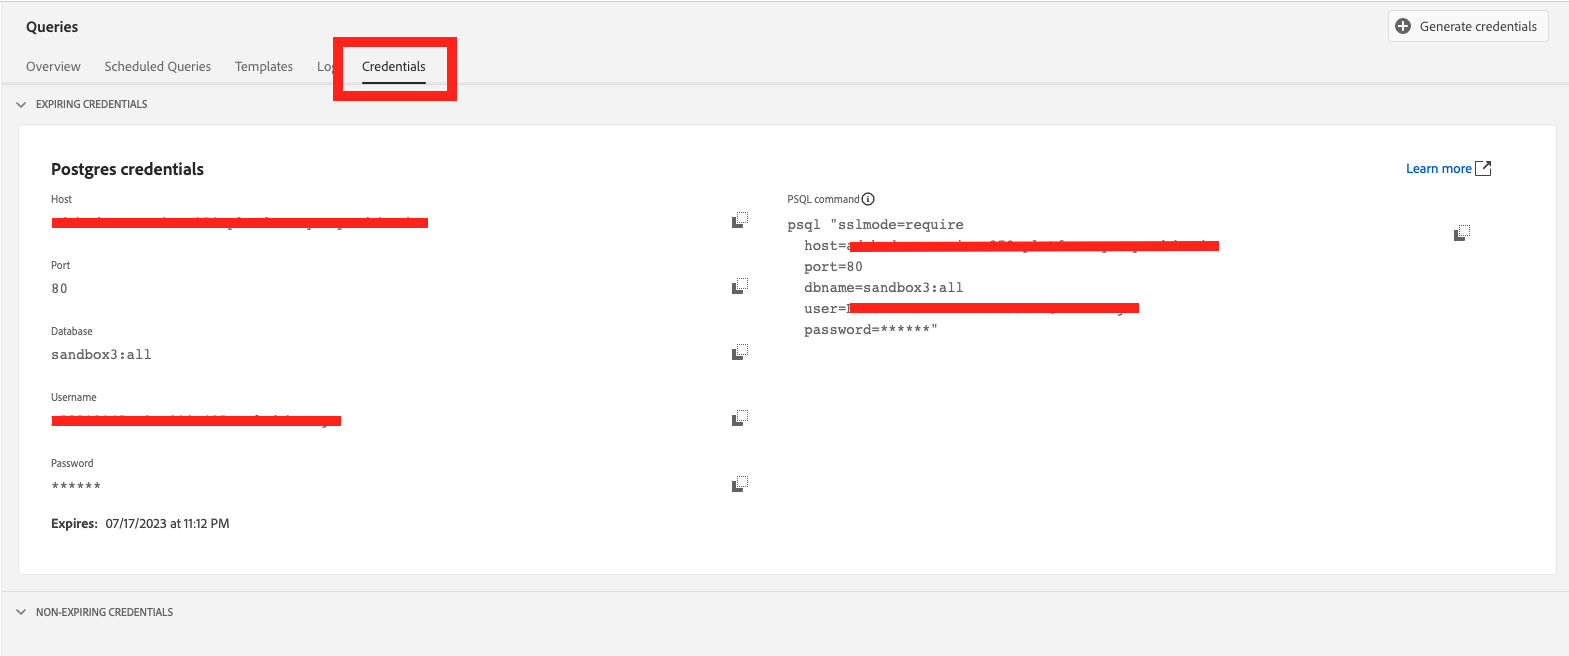Expand the Non-Expiring Credentials section
This screenshot has width=1569, height=656.
click(x=21, y=612)
